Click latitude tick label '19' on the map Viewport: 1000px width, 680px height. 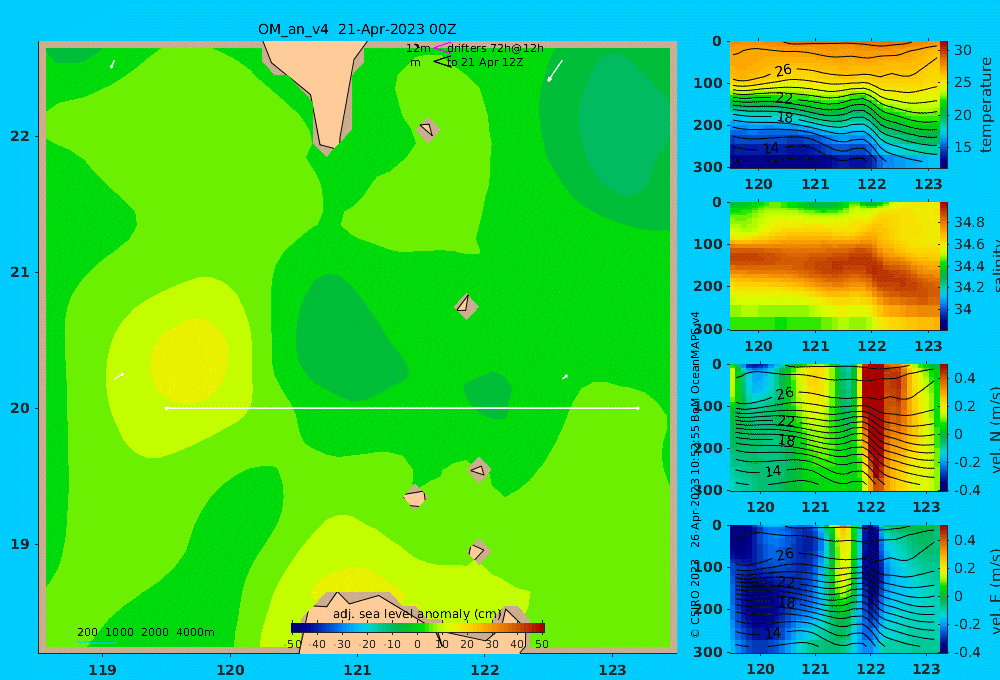(x=20, y=544)
